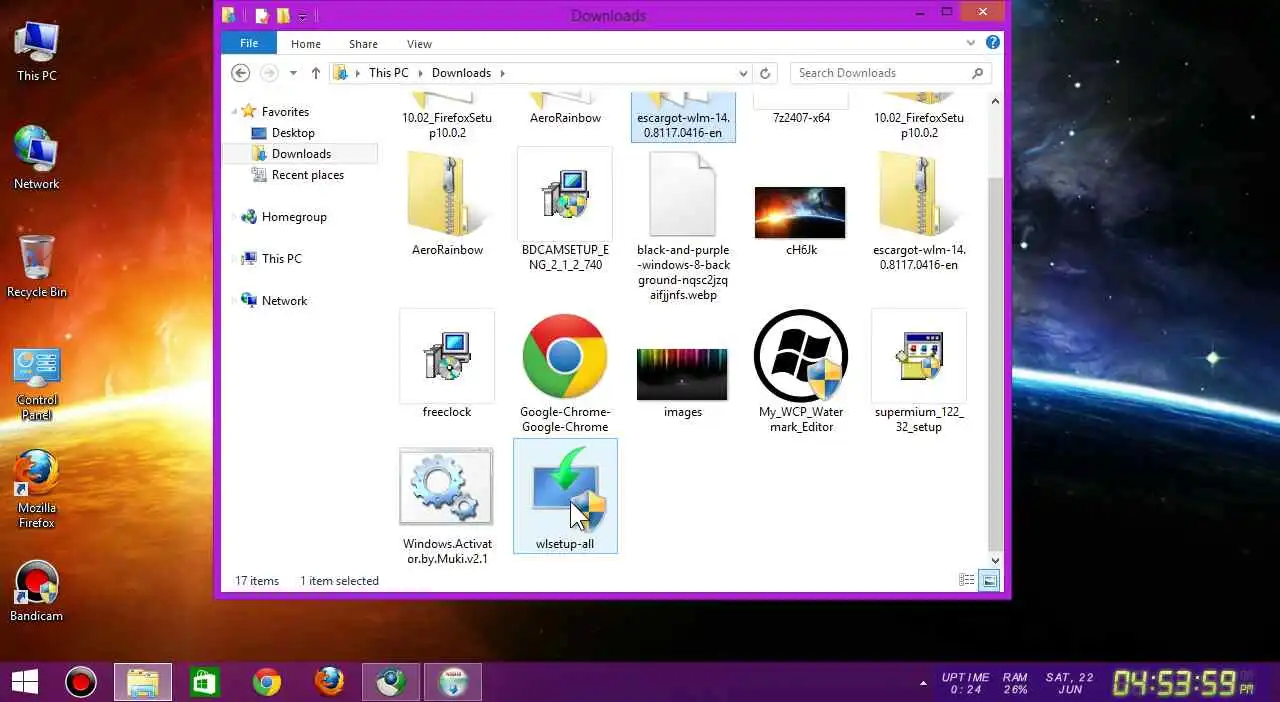Select the Control Panel desktop icon
This screenshot has height=702, width=1280.
[37, 384]
